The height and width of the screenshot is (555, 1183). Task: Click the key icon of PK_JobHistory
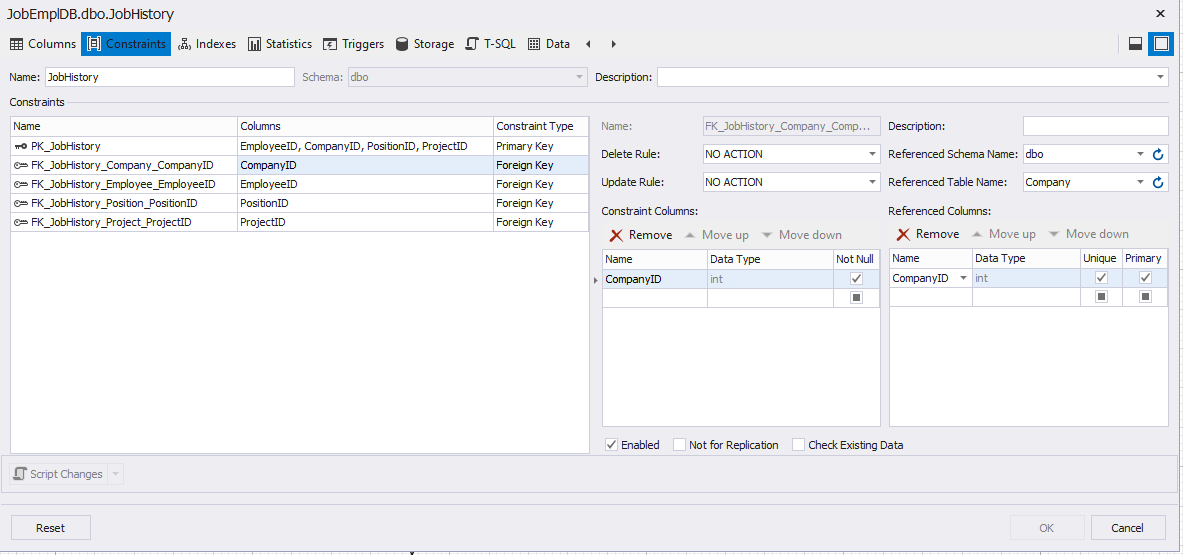pyautogui.click(x=21, y=146)
